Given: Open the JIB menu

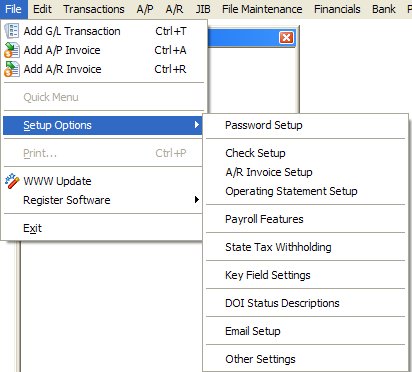Looking at the screenshot, I should coord(203,9).
